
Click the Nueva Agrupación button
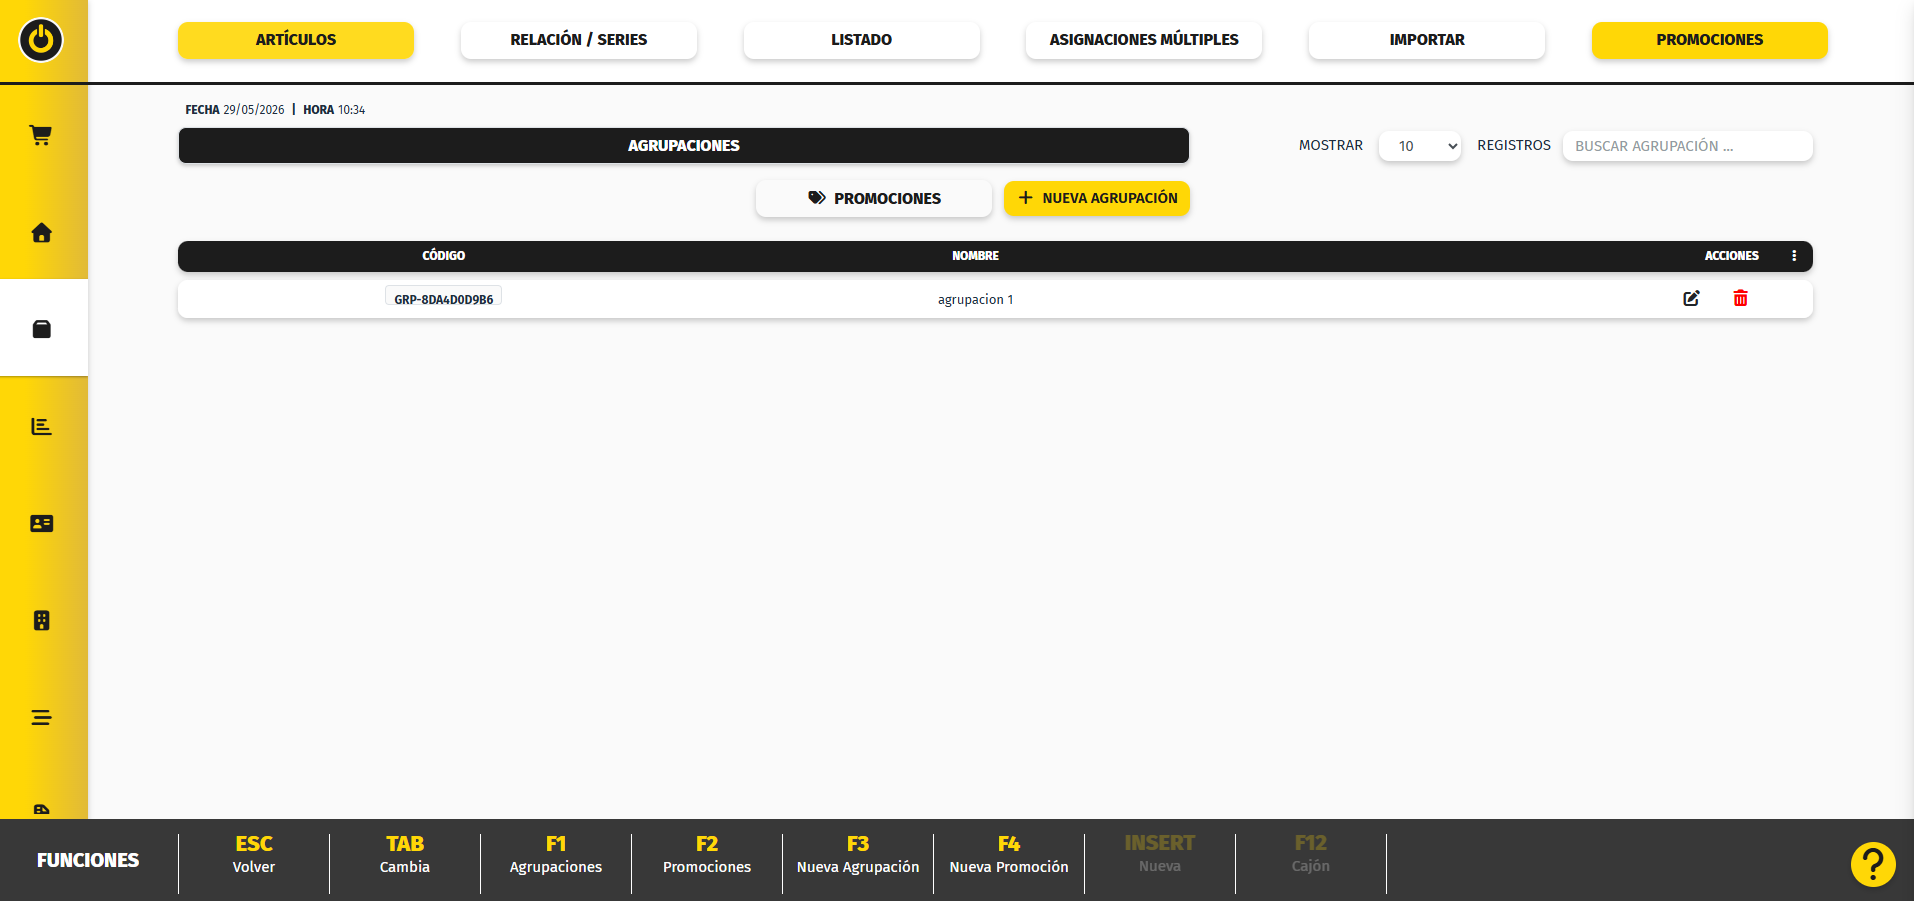[1097, 198]
